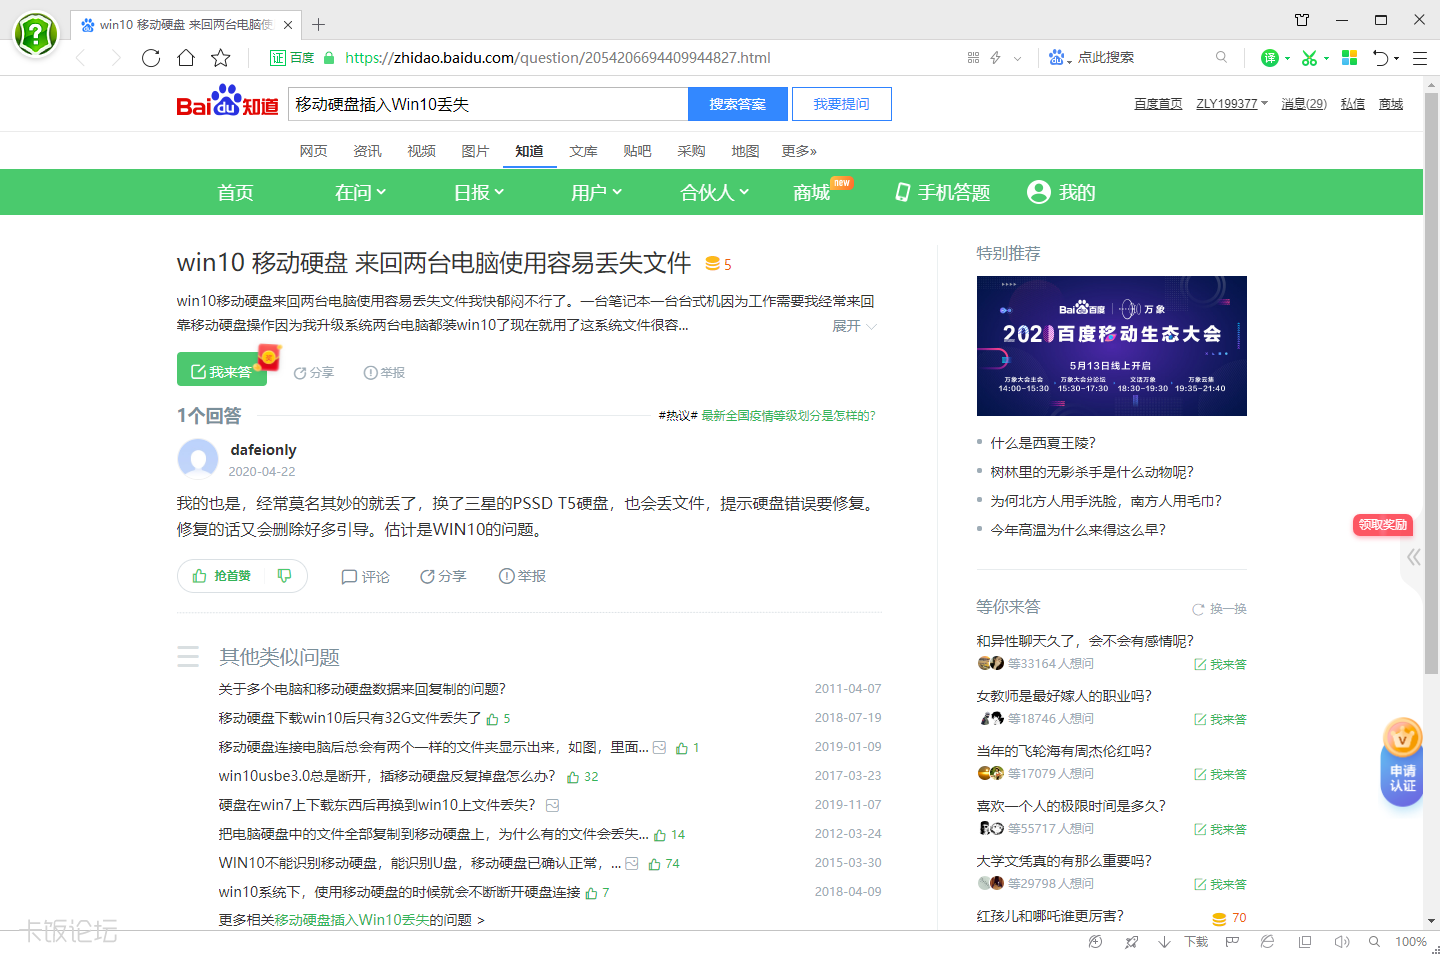Open the 申请认证 floating badge
The image size is (1440, 954).
pos(1402,763)
